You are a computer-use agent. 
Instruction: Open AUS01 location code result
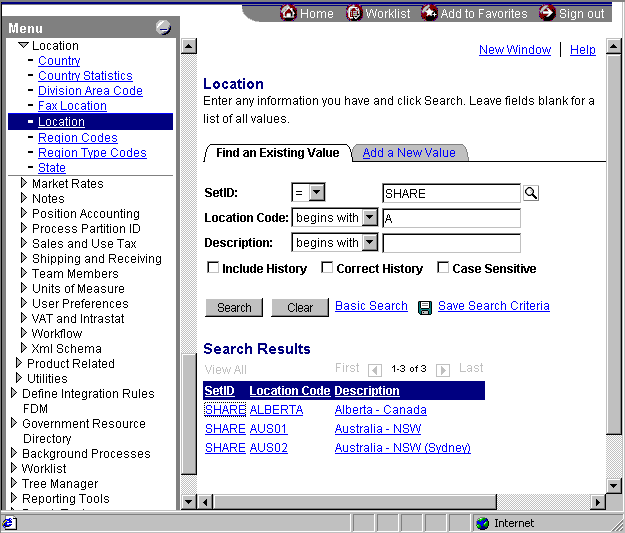268,429
